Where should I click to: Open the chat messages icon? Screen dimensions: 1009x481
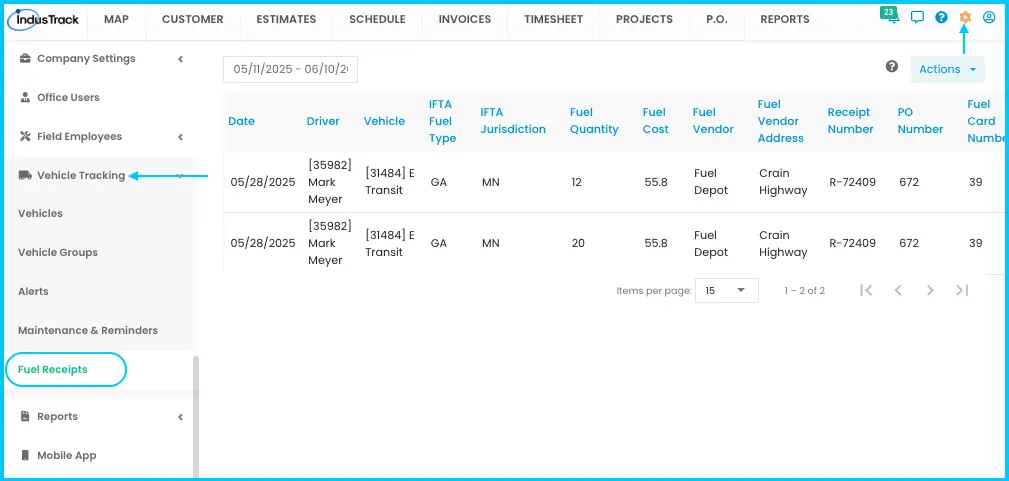pyautogui.click(x=918, y=17)
